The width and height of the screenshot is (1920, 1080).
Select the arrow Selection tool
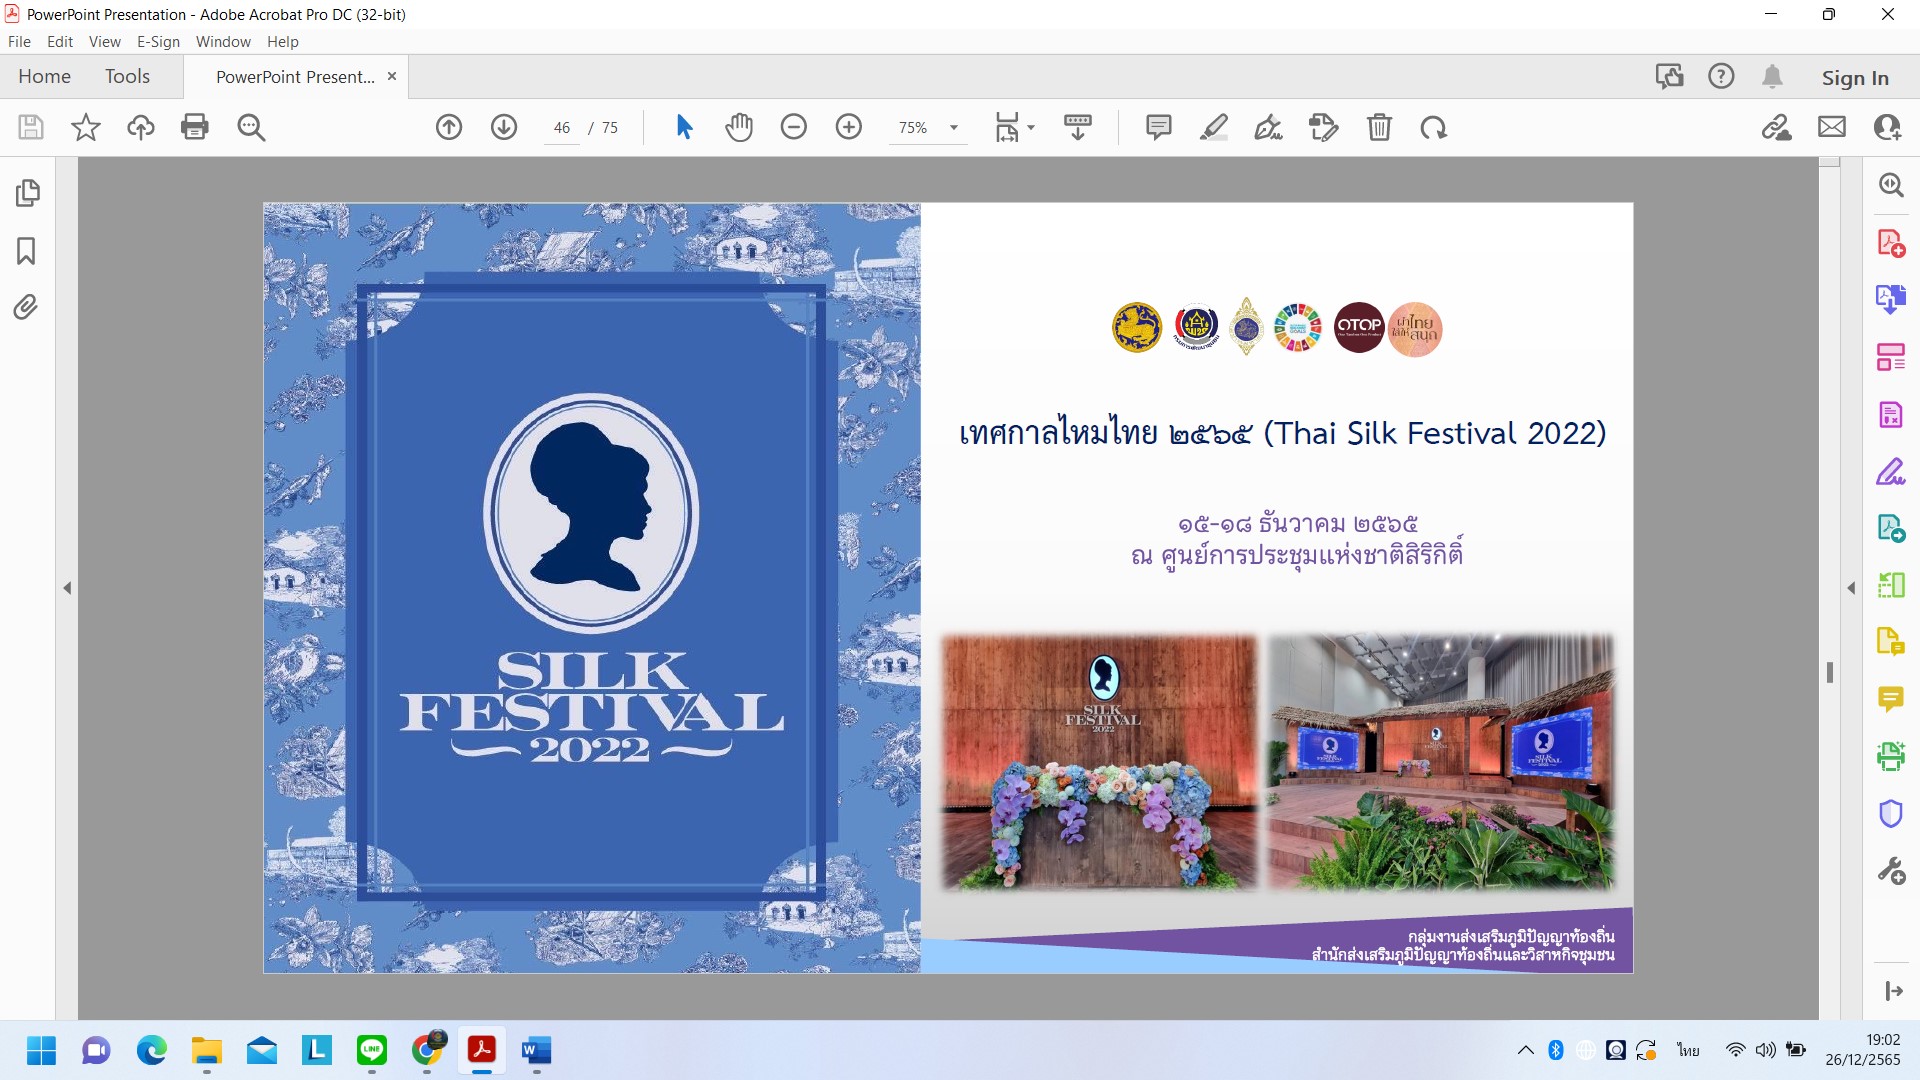click(x=684, y=127)
